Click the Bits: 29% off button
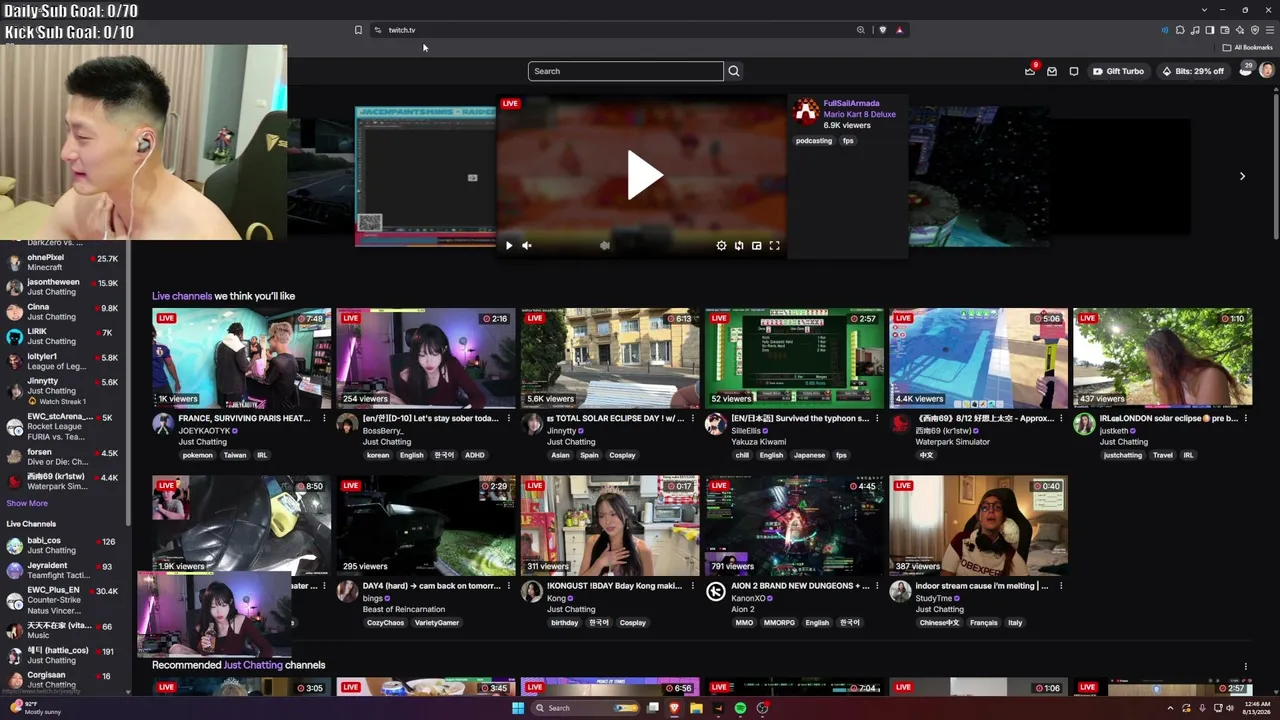Screen dimensions: 1280x720 (1192, 71)
